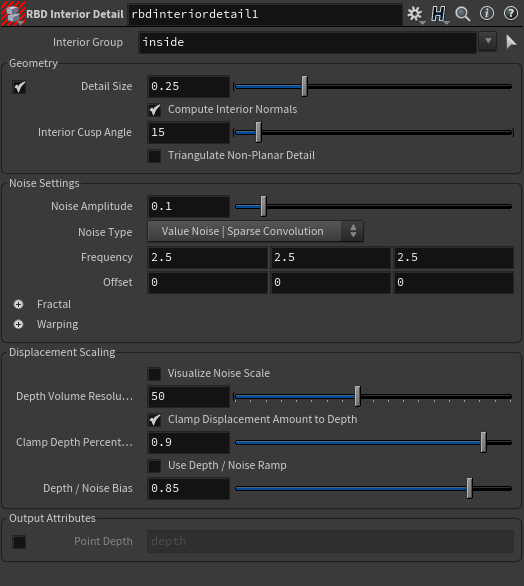Click the Noise Amplitude label
This screenshot has height=586, width=524.
click(92, 206)
